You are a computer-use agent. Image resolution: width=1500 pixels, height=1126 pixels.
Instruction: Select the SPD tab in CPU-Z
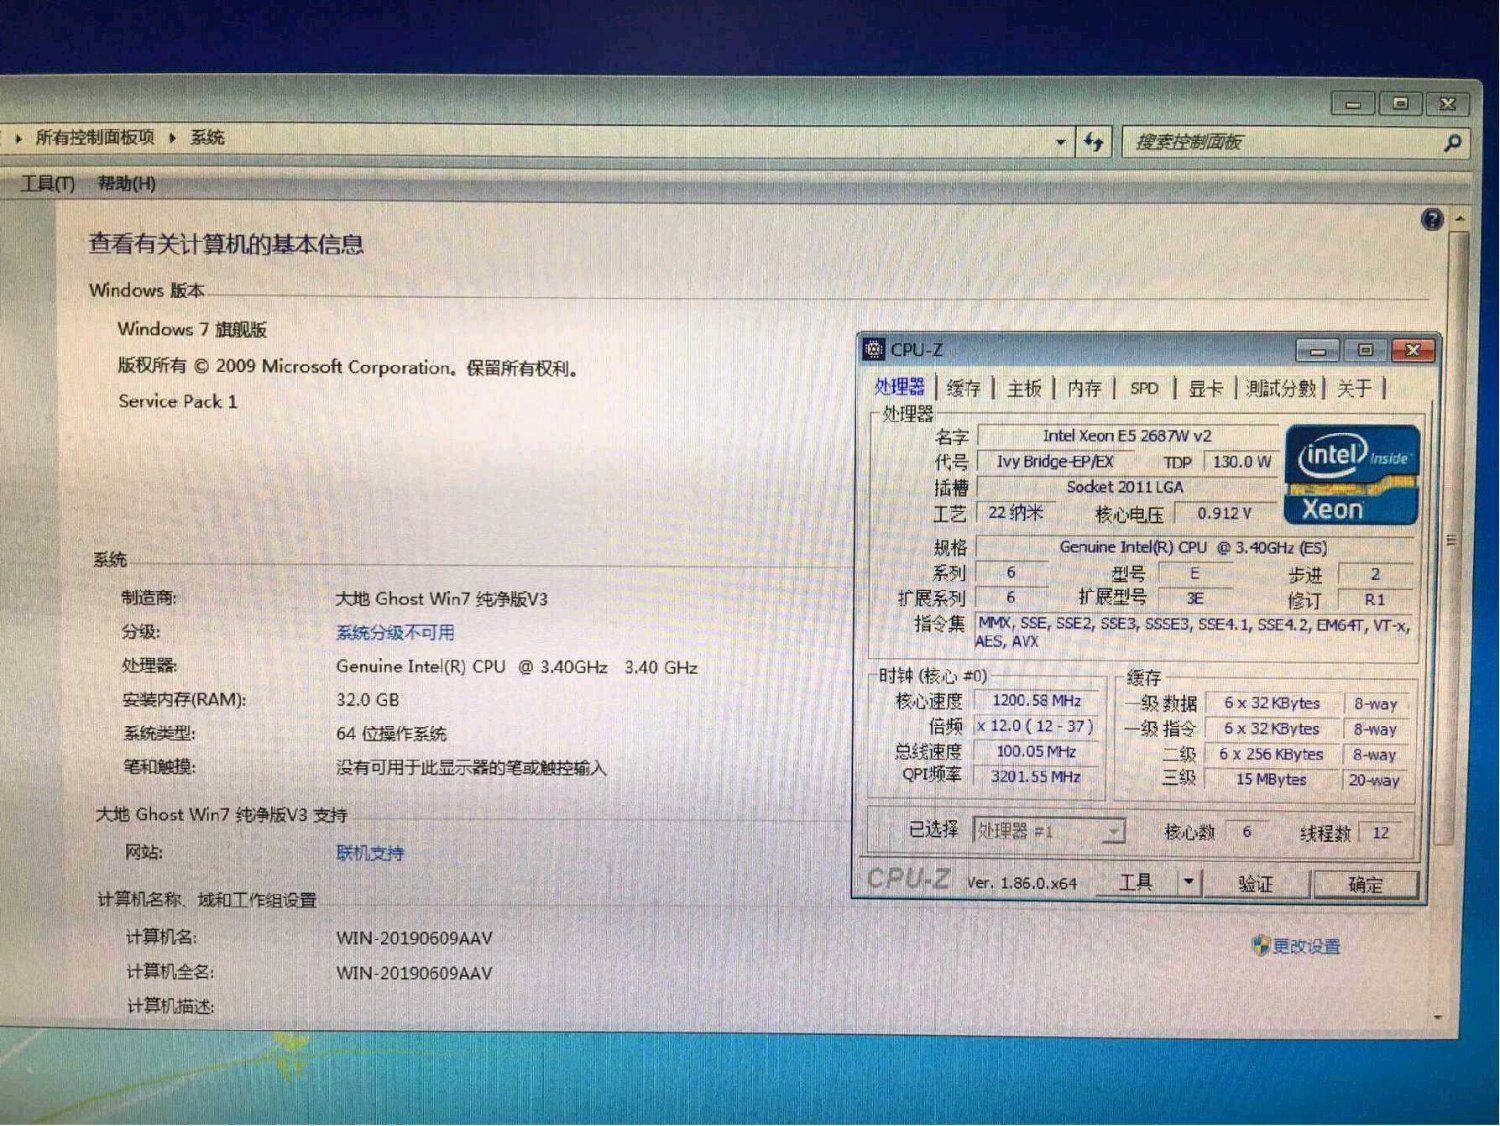click(x=1144, y=388)
